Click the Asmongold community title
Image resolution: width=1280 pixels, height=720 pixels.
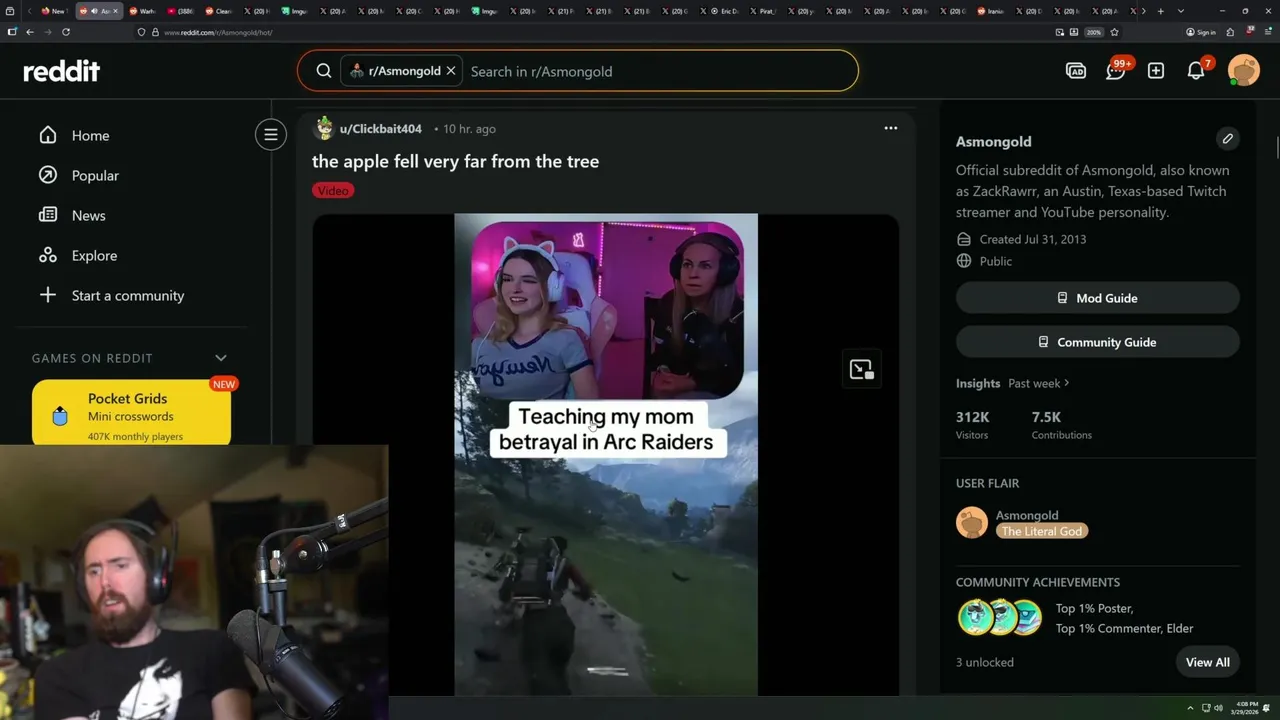[x=993, y=141]
